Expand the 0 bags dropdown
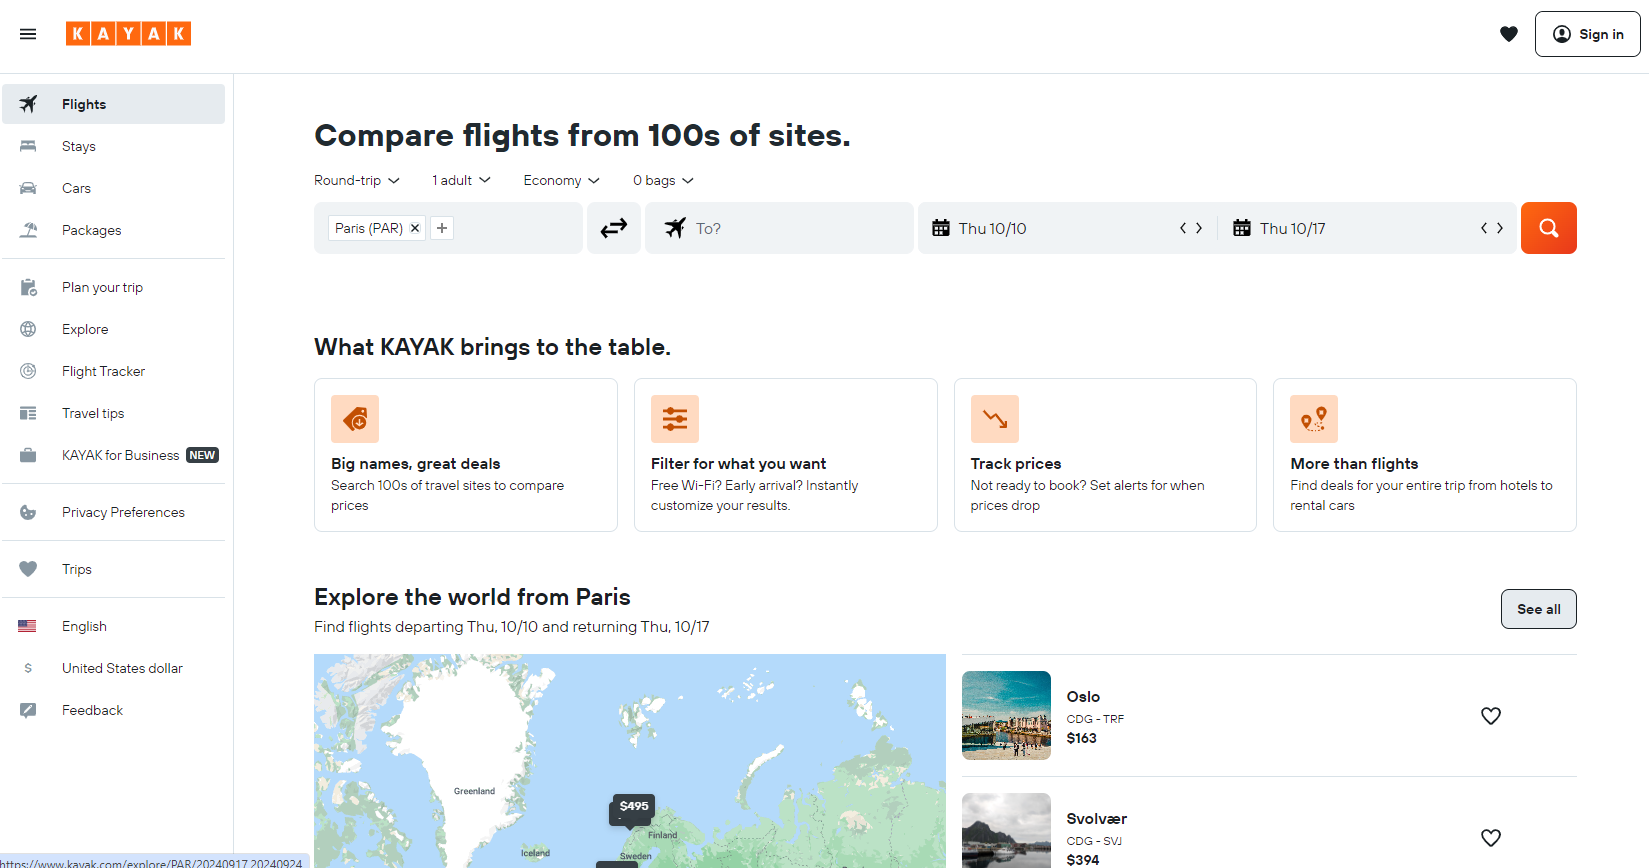Viewport: 1649px width, 868px height. pyautogui.click(x=663, y=180)
